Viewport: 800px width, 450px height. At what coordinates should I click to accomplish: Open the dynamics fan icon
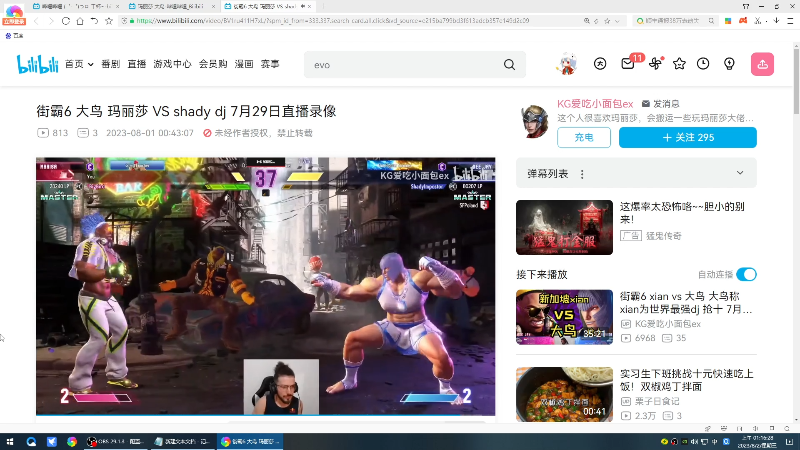click(656, 64)
